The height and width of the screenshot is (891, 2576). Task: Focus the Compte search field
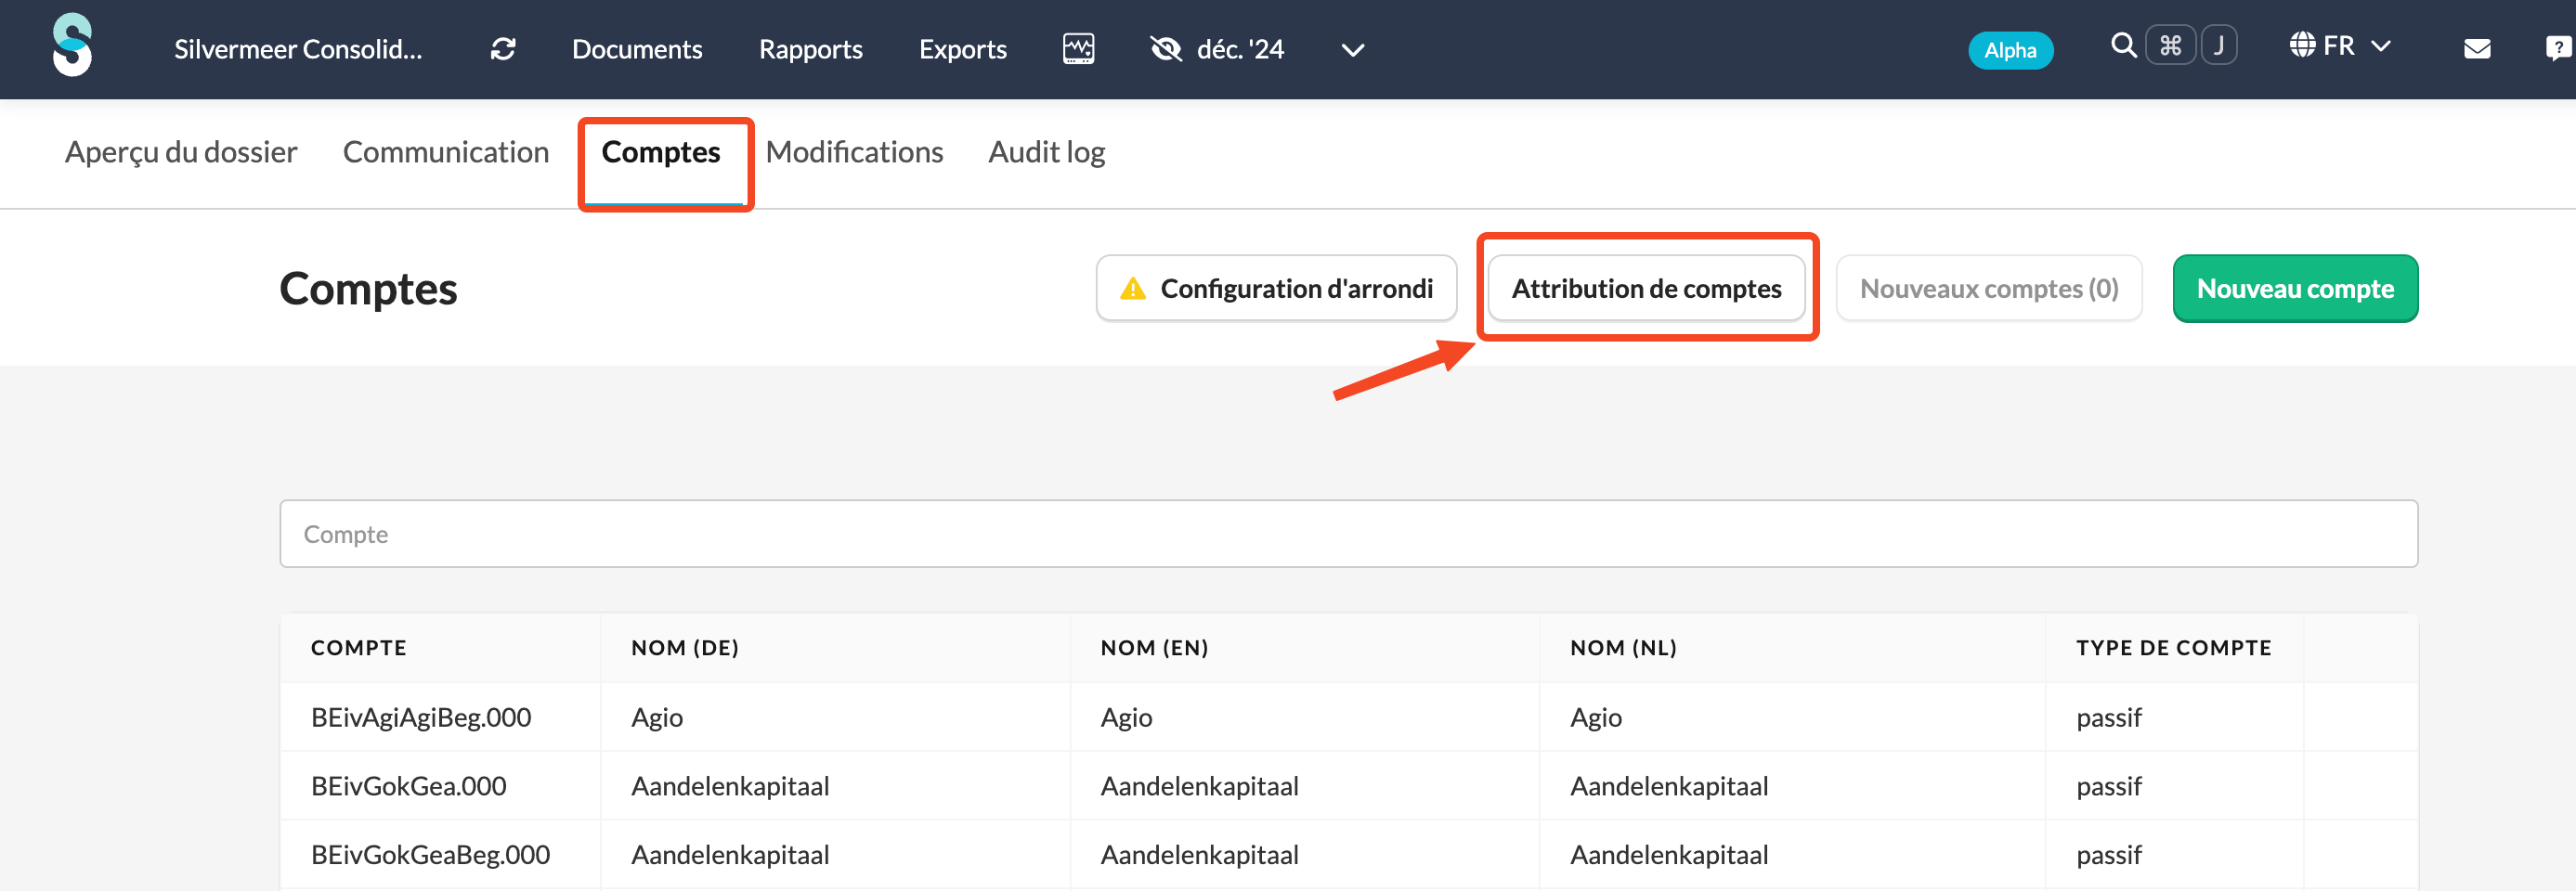tap(1348, 534)
